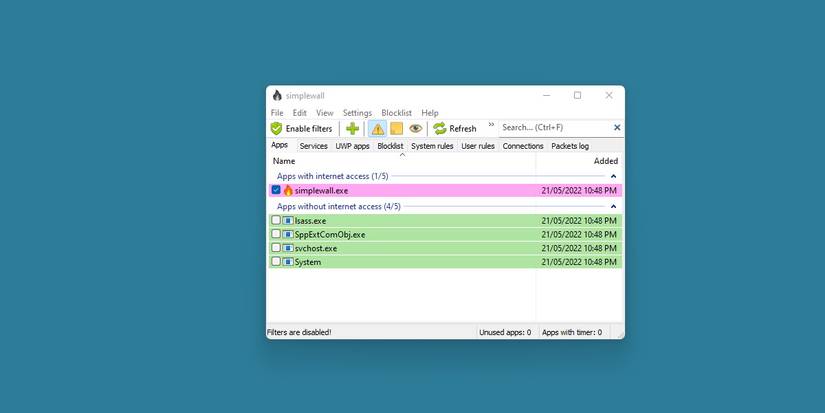Click the resize grip in status bar corner

click(620, 334)
